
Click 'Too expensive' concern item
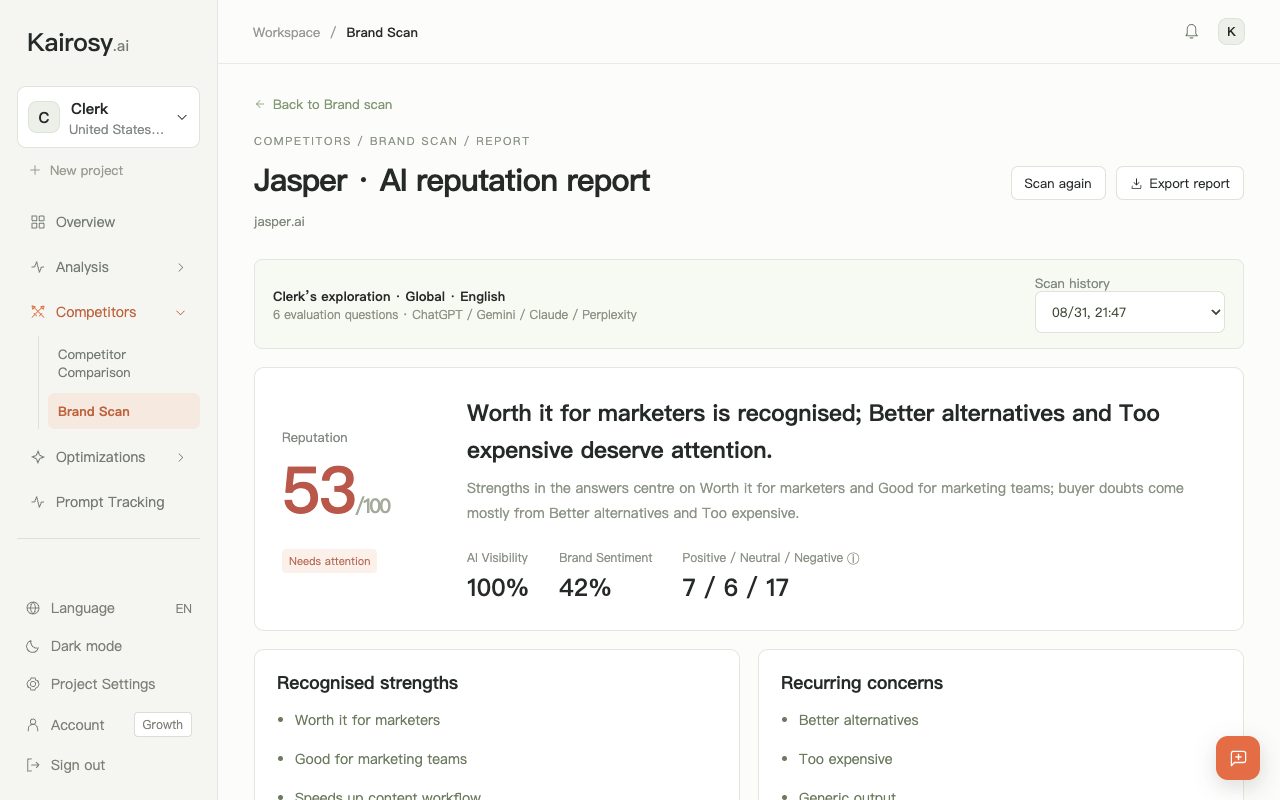pos(845,759)
